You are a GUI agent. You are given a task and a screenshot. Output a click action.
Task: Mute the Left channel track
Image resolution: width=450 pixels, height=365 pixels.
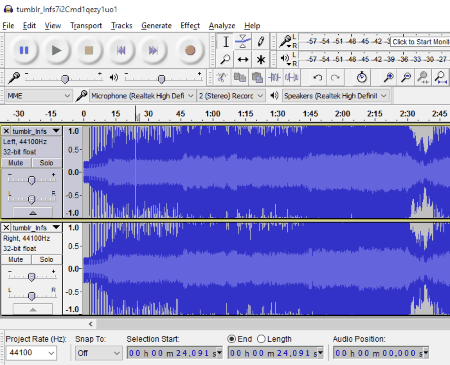pyautogui.click(x=16, y=163)
